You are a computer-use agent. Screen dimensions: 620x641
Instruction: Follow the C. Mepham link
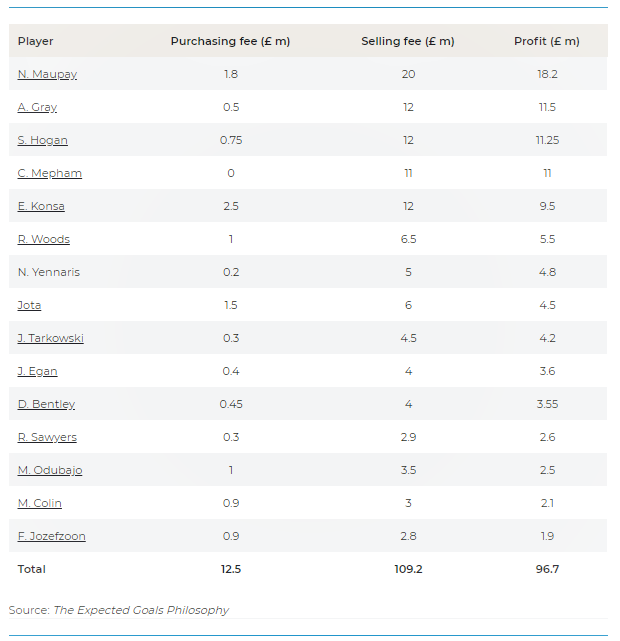[49, 173]
